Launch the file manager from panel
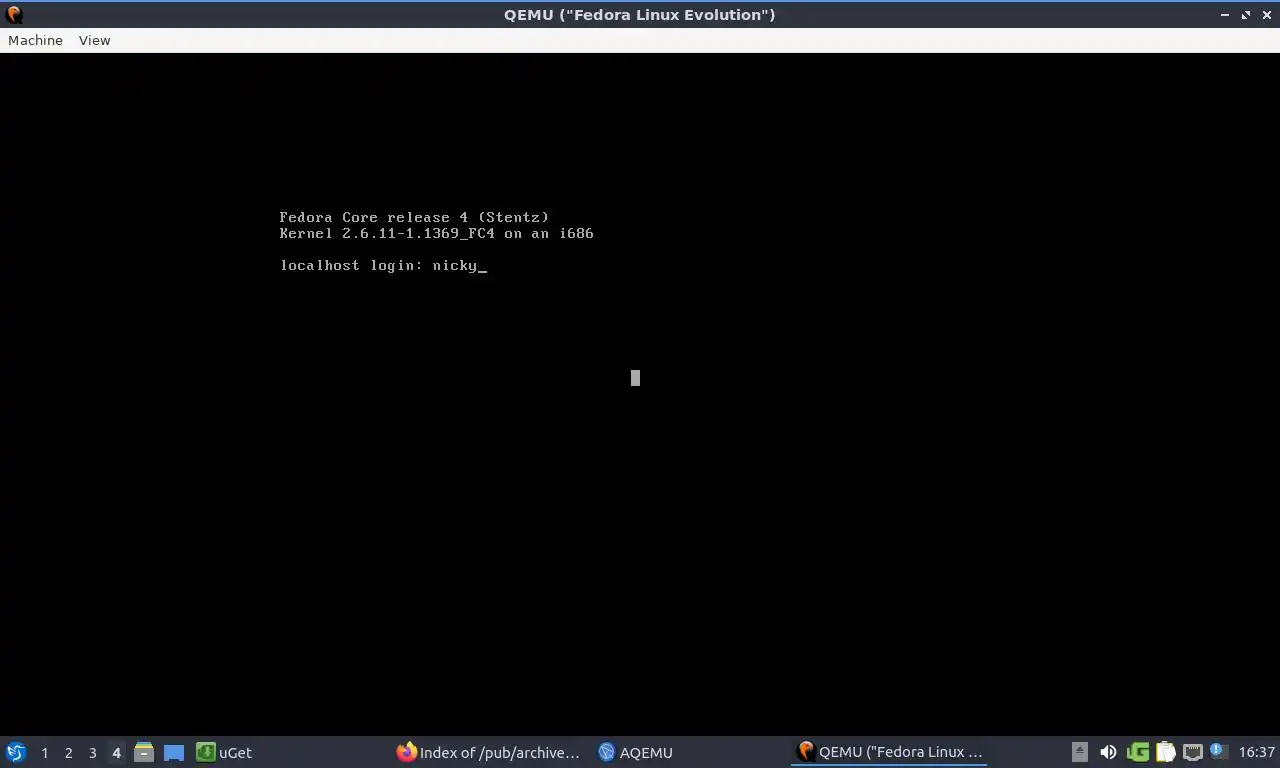This screenshot has width=1280, height=768. click(144, 752)
